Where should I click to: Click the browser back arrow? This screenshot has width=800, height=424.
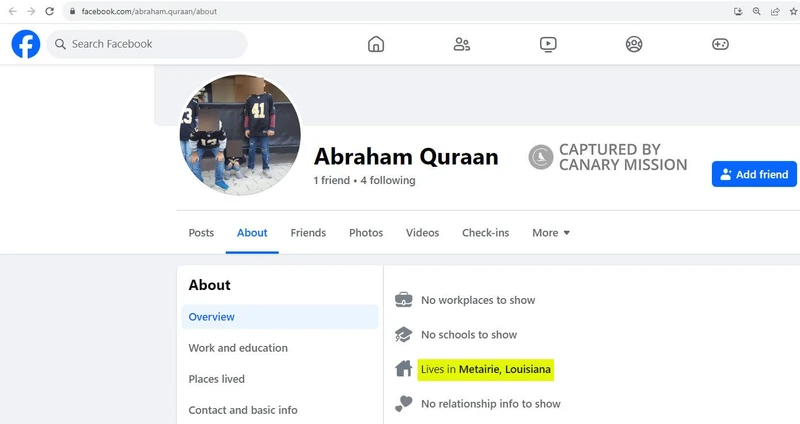point(13,11)
